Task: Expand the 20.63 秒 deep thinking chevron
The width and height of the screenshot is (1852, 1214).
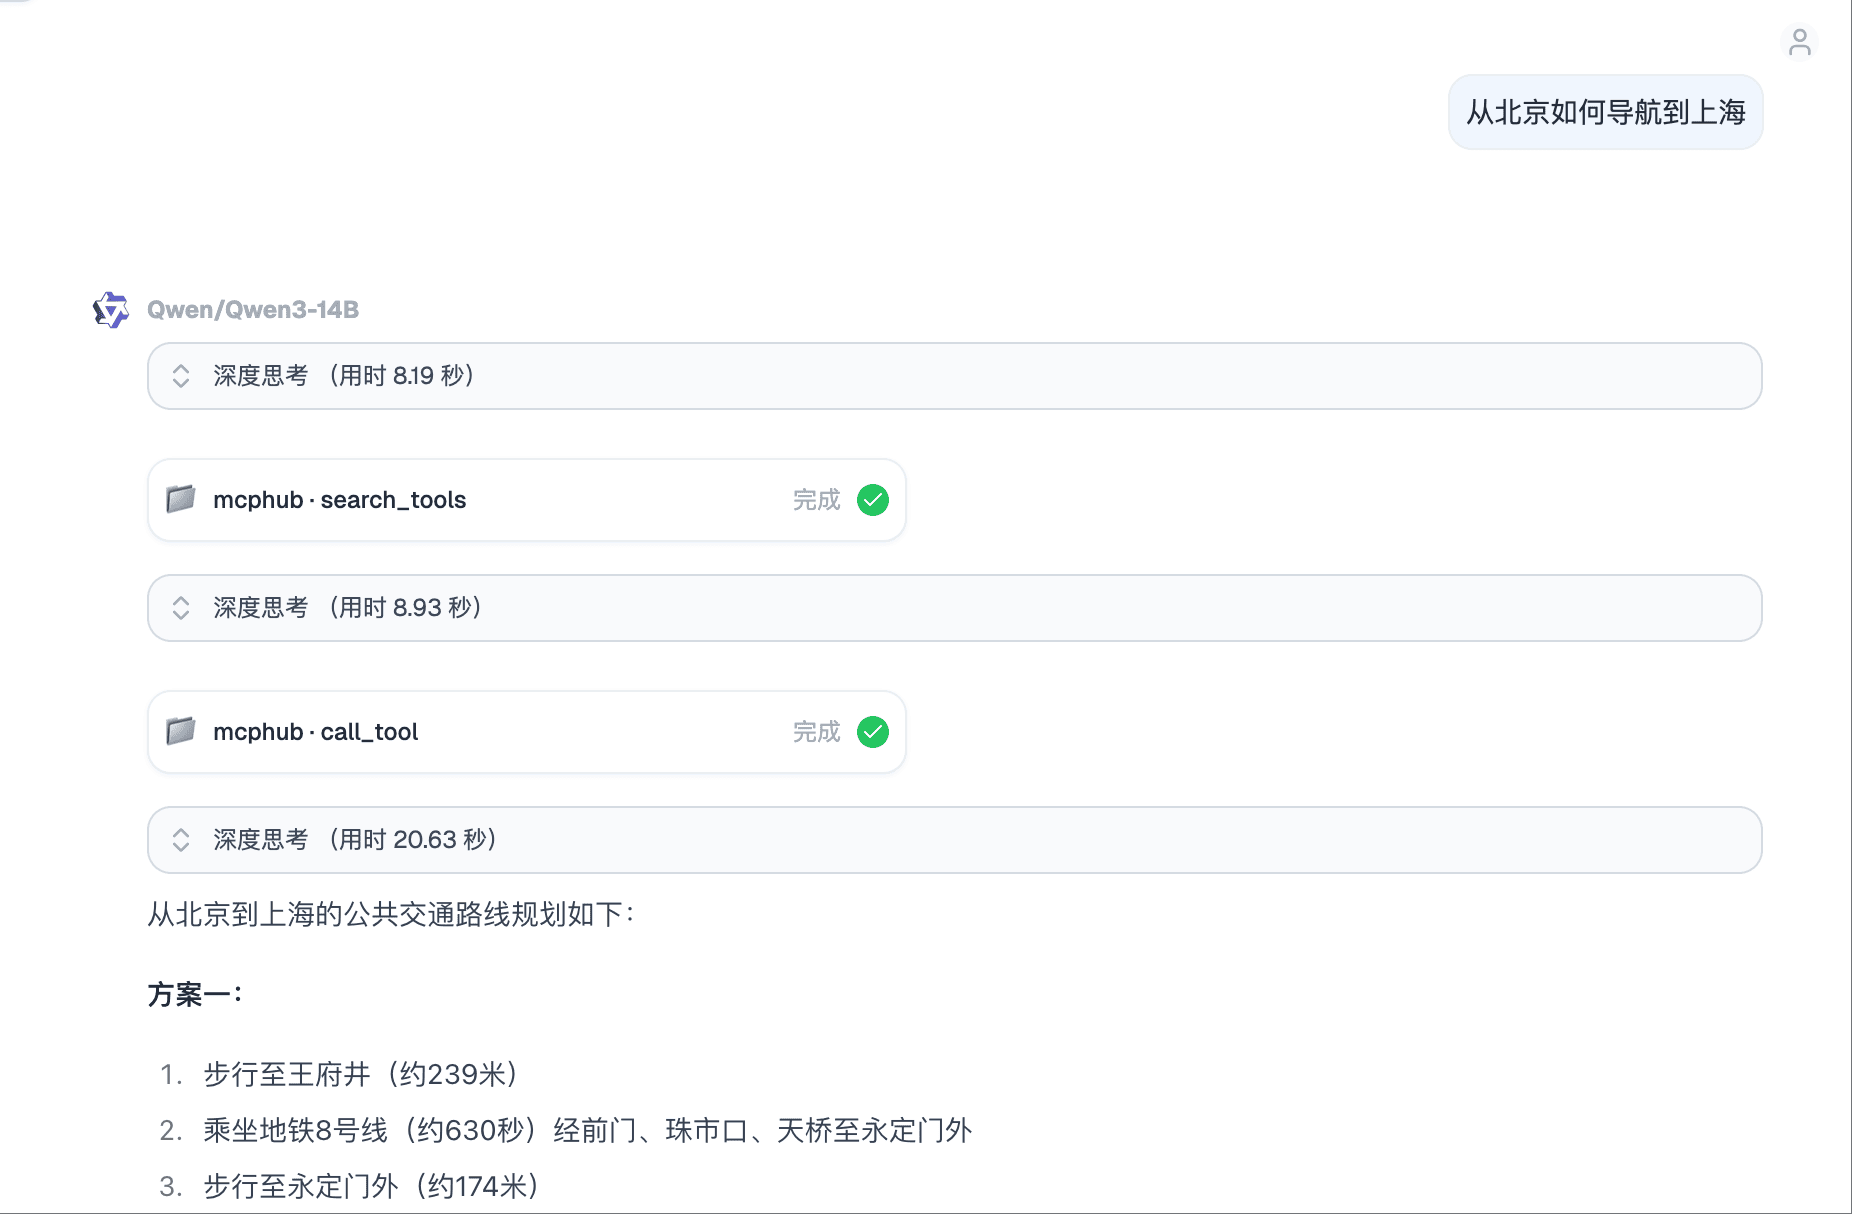Action: (x=181, y=840)
